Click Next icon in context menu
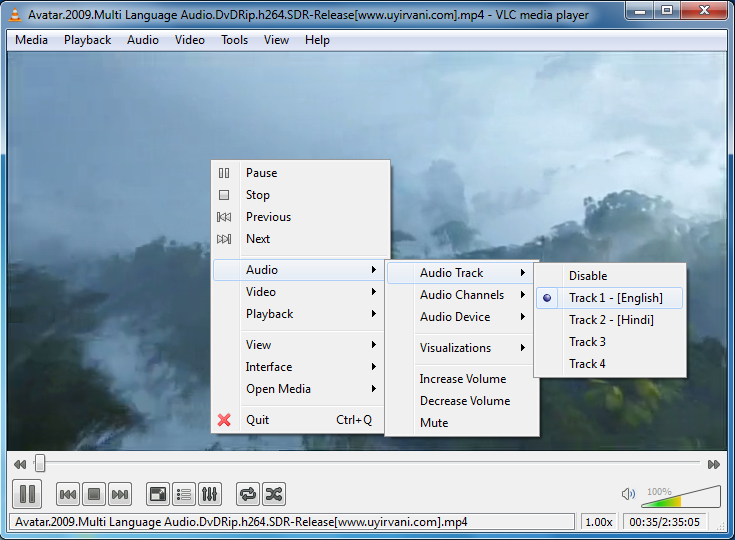This screenshot has width=735, height=540. click(x=224, y=239)
